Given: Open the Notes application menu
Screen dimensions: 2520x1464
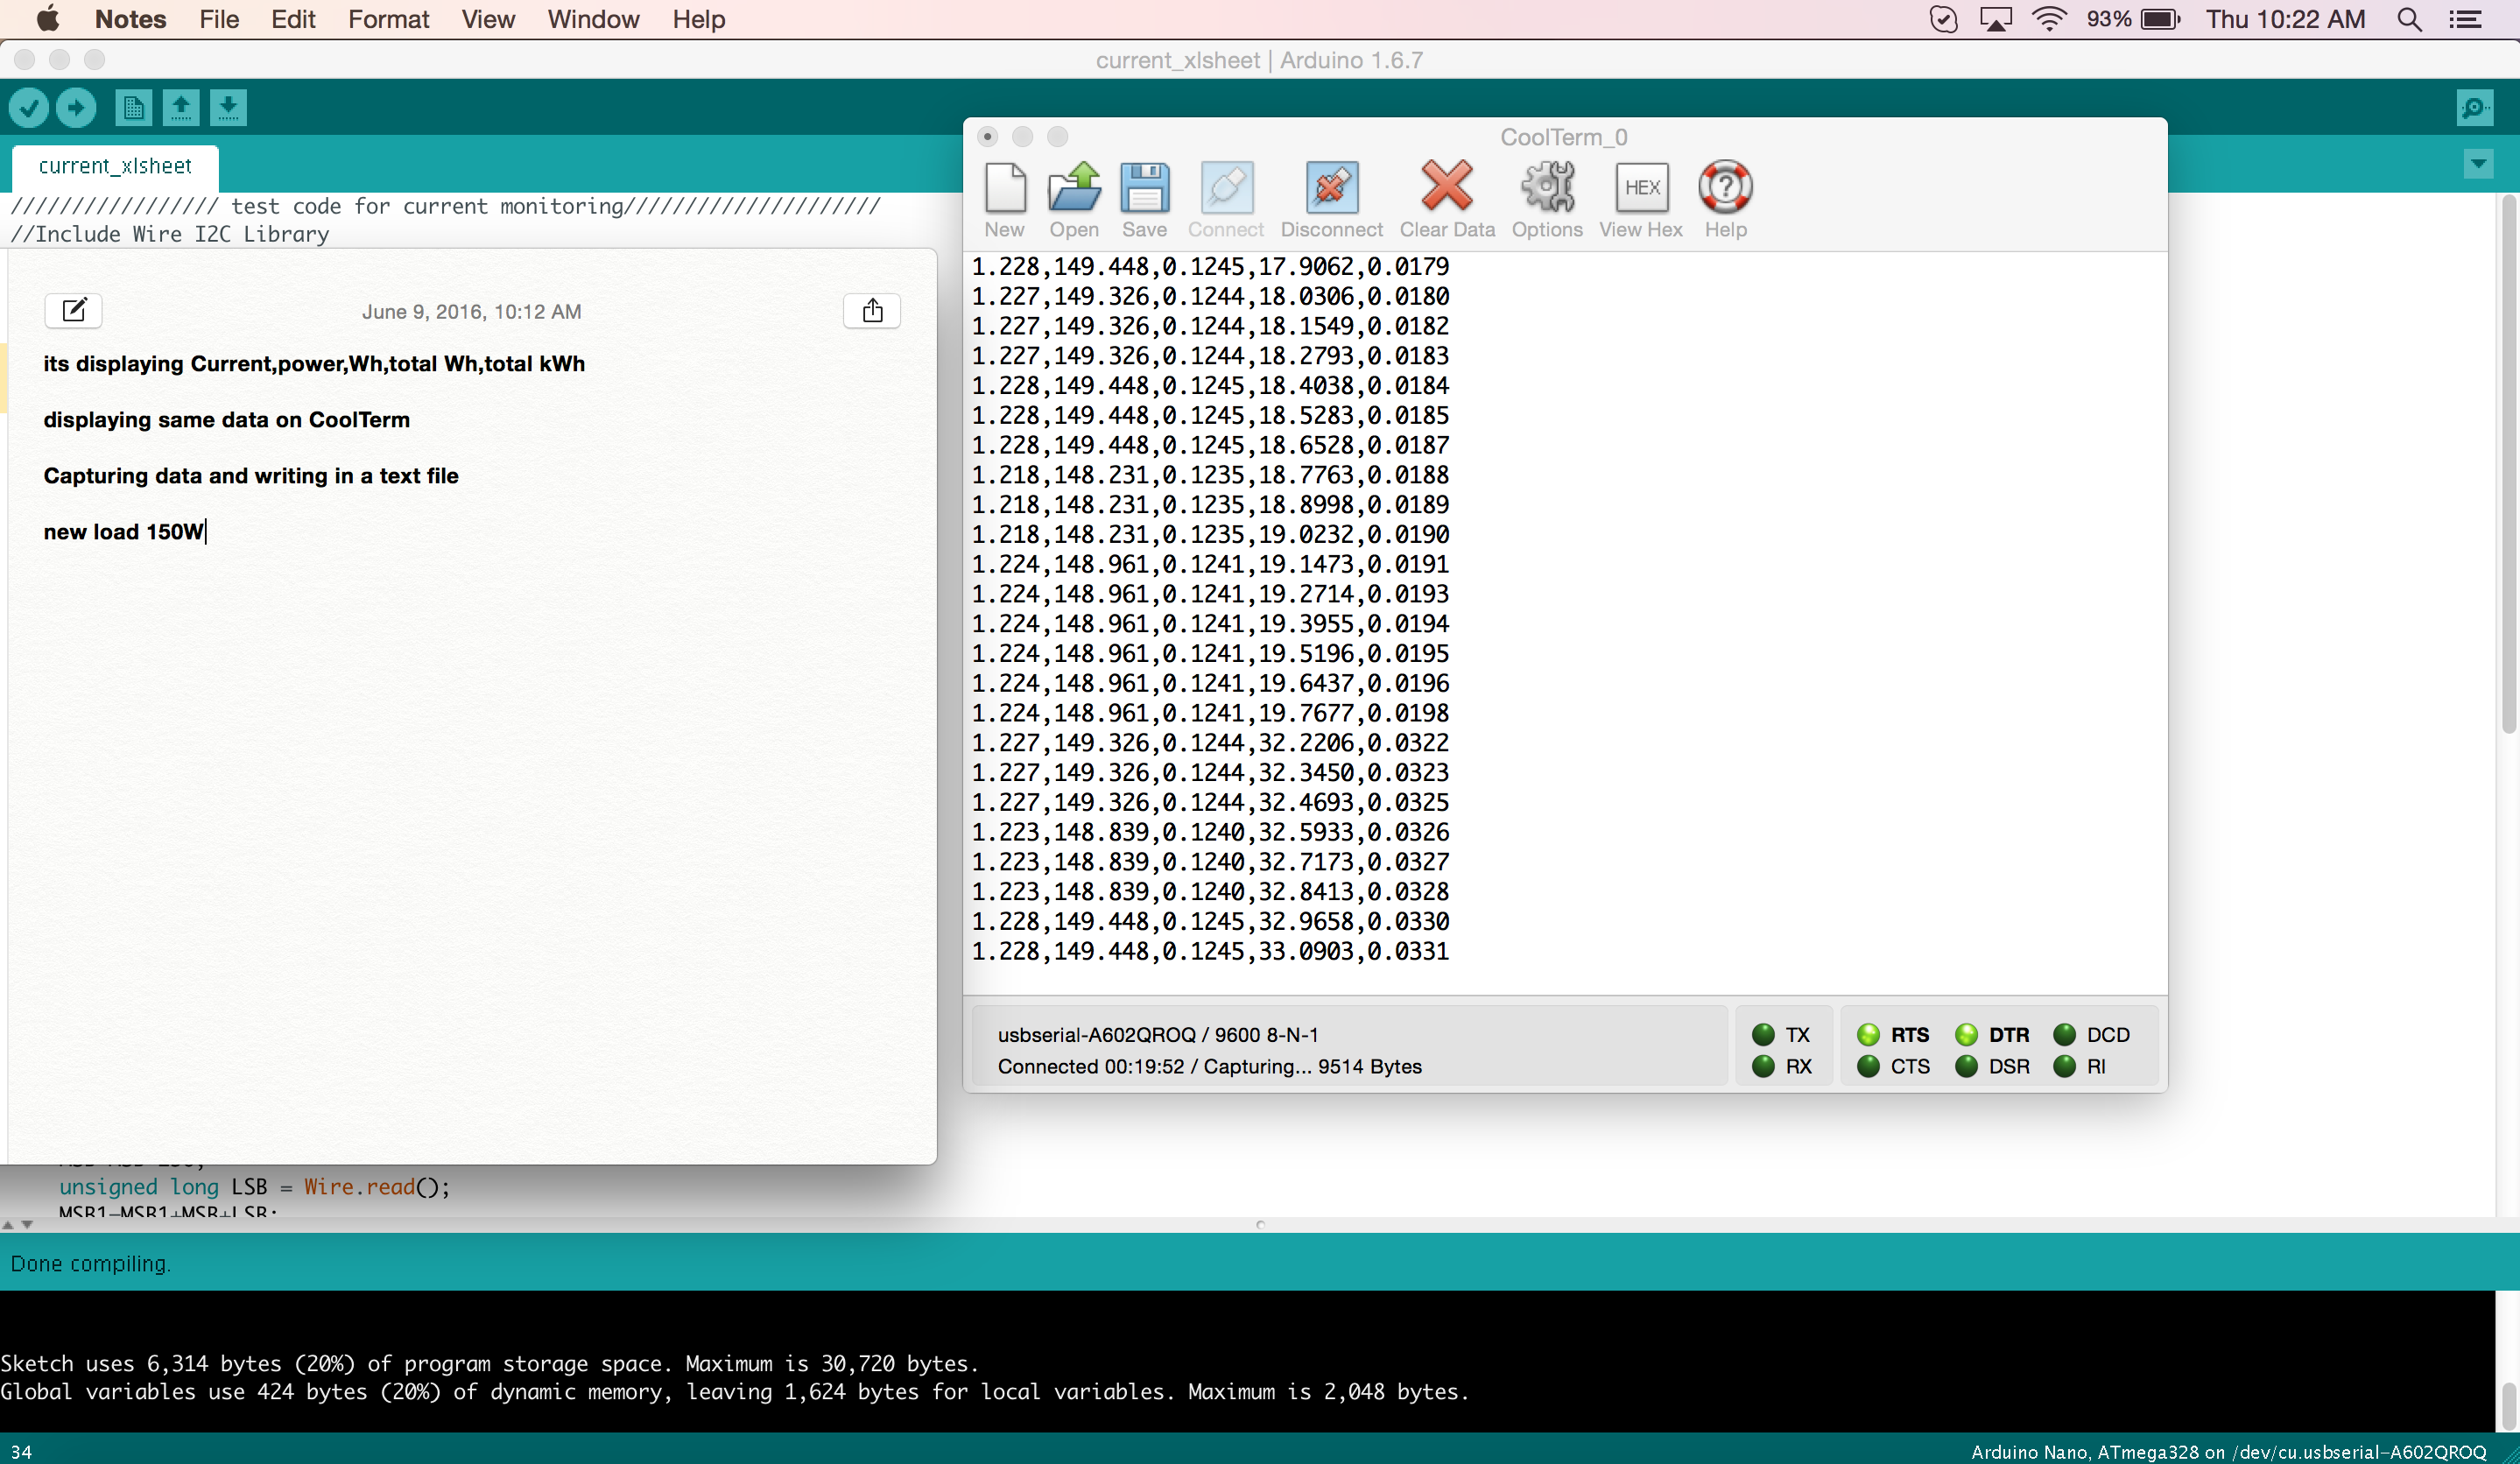Looking at the screenshot, I should pyautogui.click(x=130, y=19).
